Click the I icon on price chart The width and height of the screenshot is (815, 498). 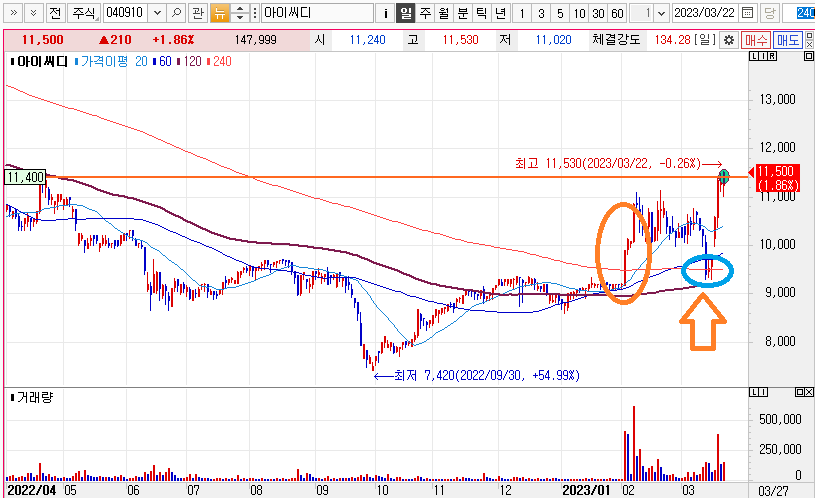(763, 56)
